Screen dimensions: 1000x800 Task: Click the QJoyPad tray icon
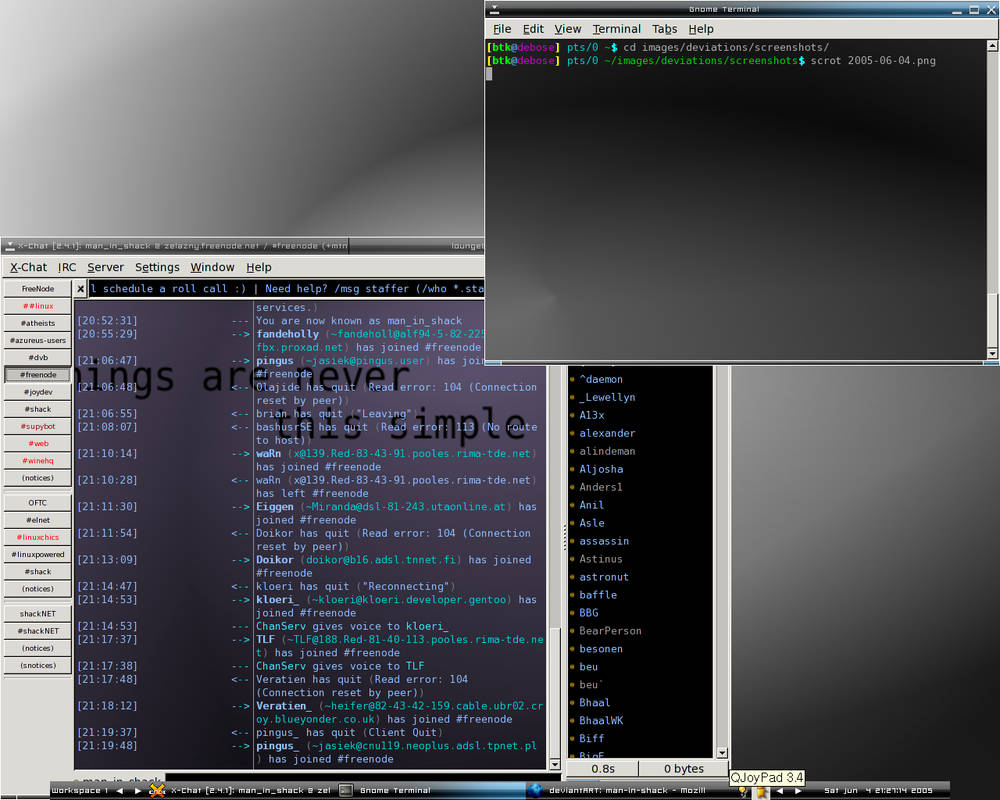(761, 792)
